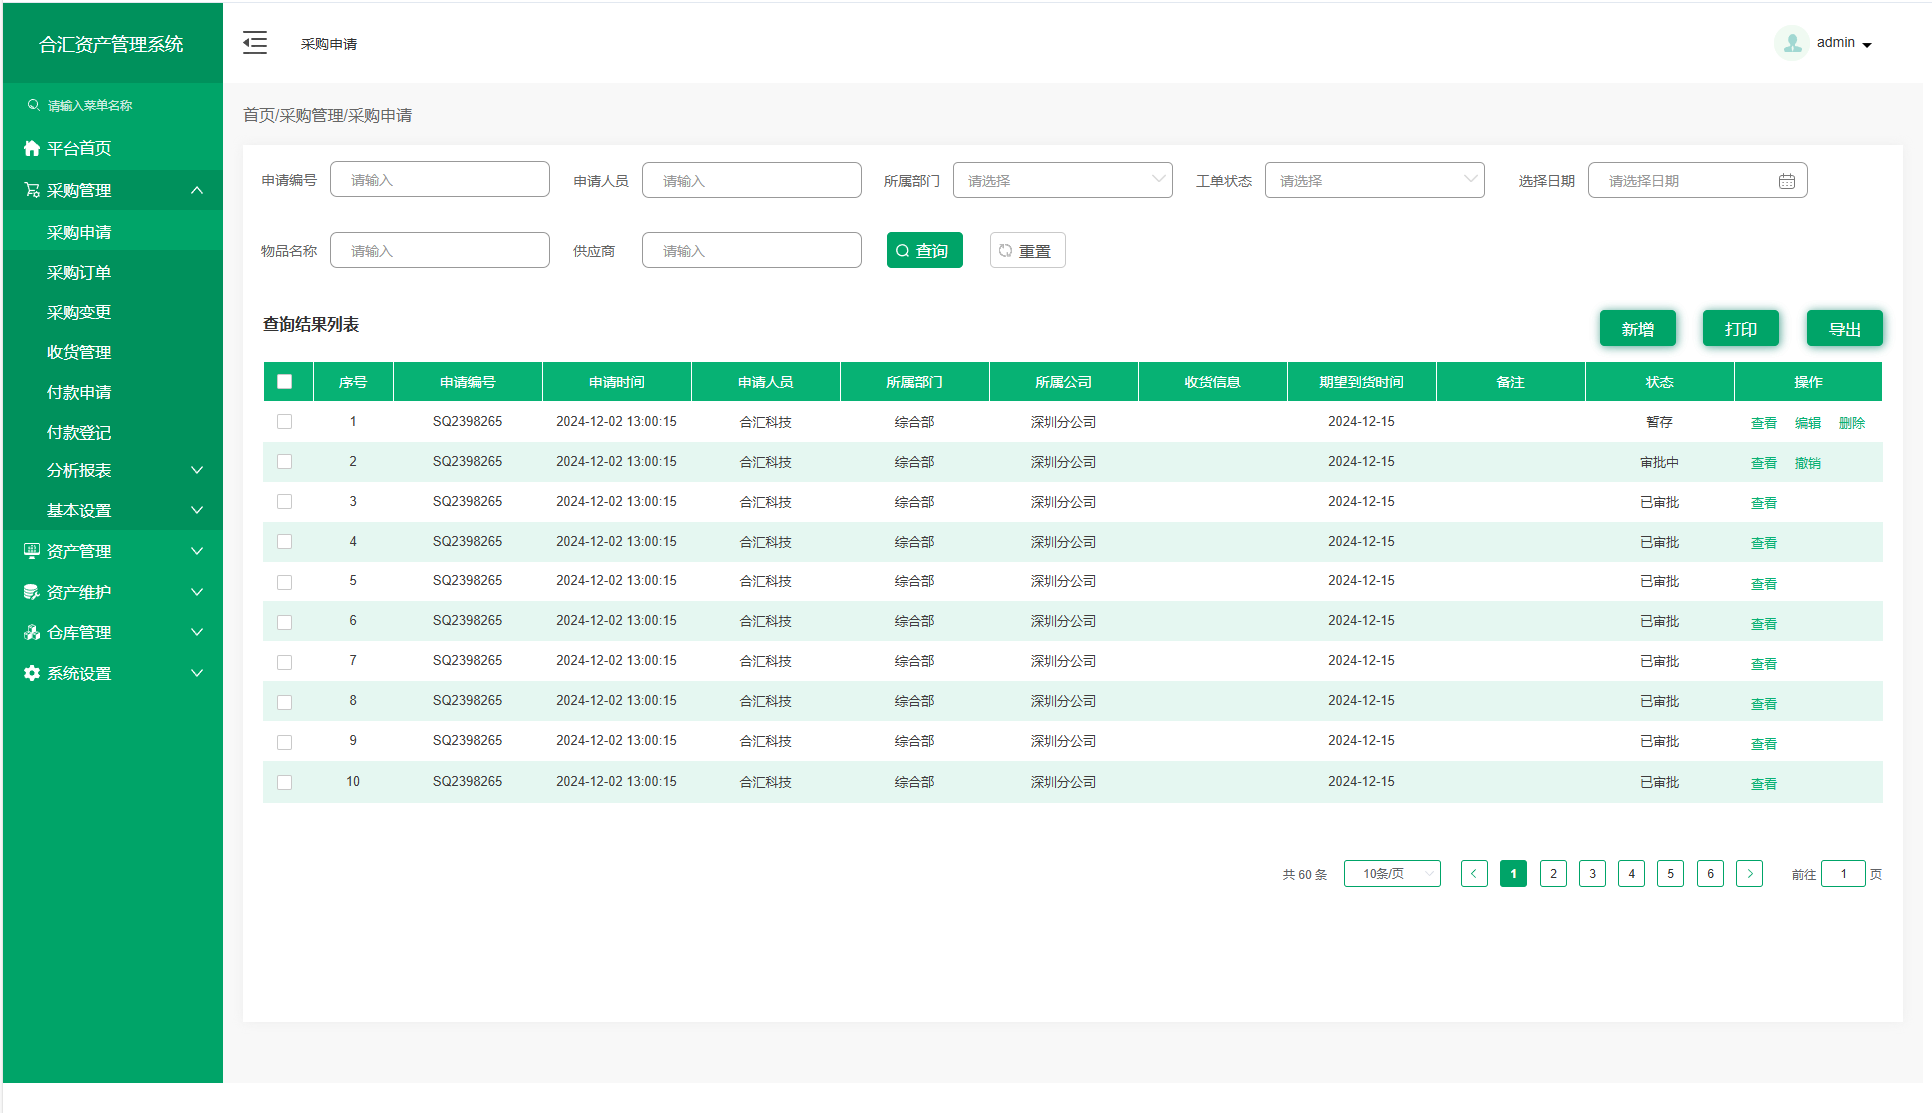Viewport: 1932px width, 1113px height.
Task: Go to page 3 in pagination
Action: tap(1592, 874)
